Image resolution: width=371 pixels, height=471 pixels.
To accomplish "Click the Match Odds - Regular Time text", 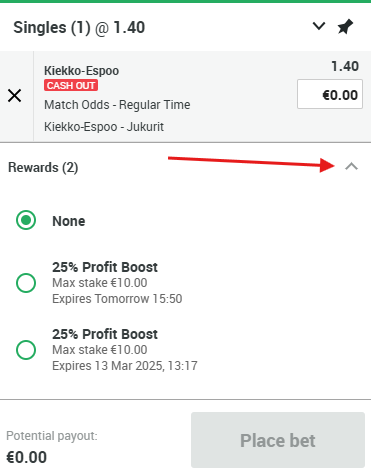I will tap(117, 105).
